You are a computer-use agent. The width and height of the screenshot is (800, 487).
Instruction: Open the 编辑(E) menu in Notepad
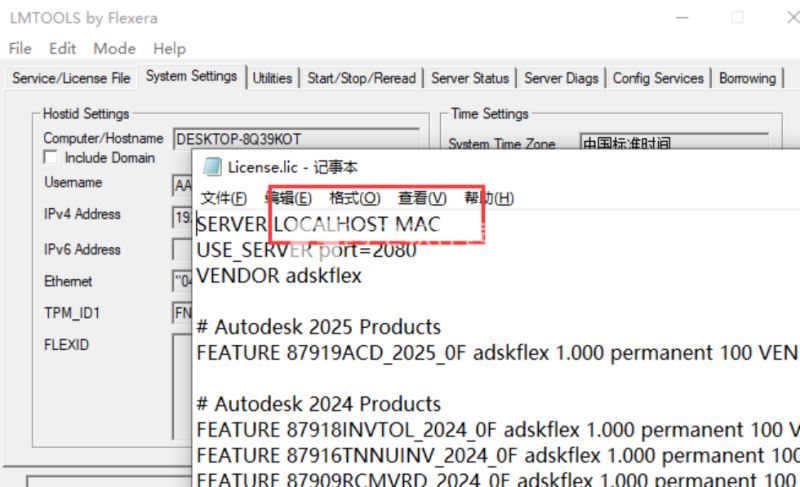[288, 198]
